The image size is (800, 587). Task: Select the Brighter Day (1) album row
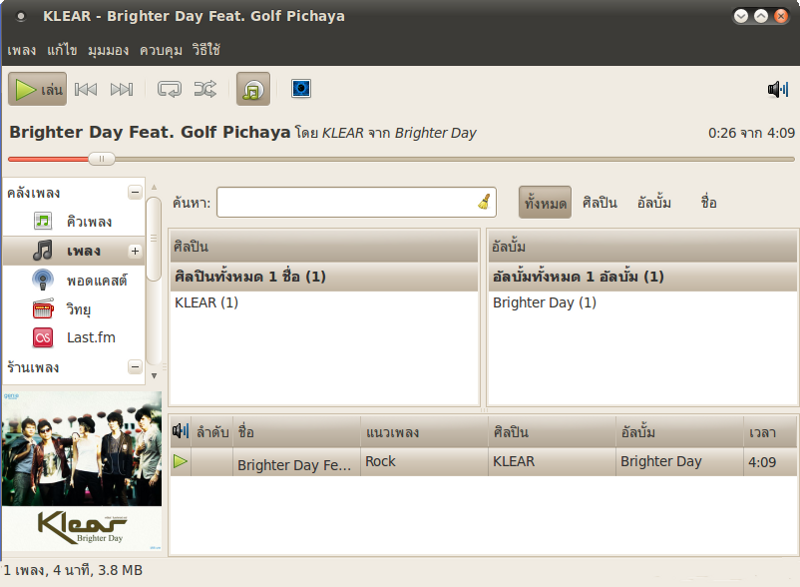643,303
